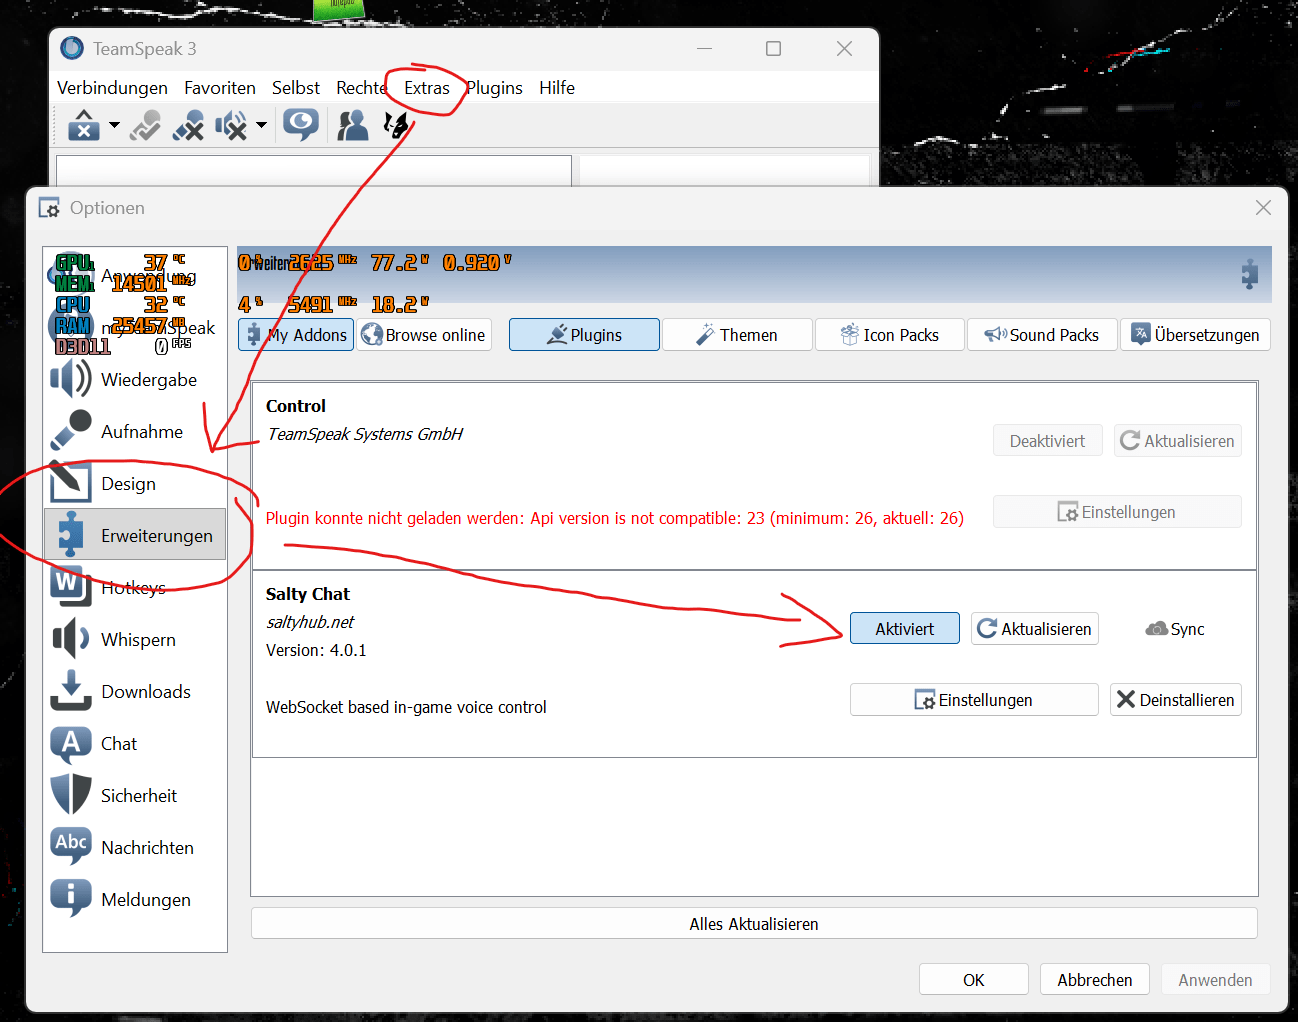The width and height of the screenshot is (1298, 1022).
Task: Click the Abbrechen button
Action: [x=1095, y=980]
